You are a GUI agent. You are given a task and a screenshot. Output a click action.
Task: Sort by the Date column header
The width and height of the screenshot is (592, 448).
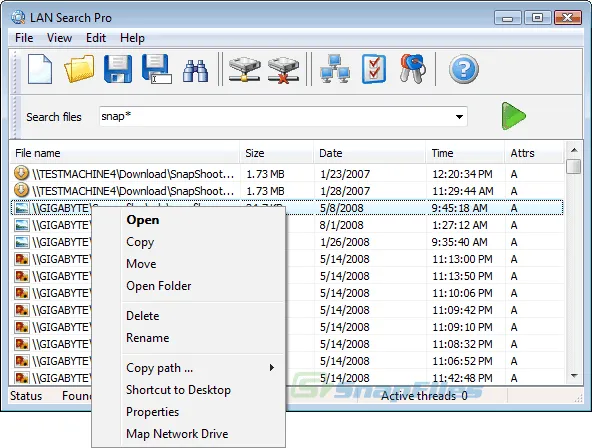370,153
